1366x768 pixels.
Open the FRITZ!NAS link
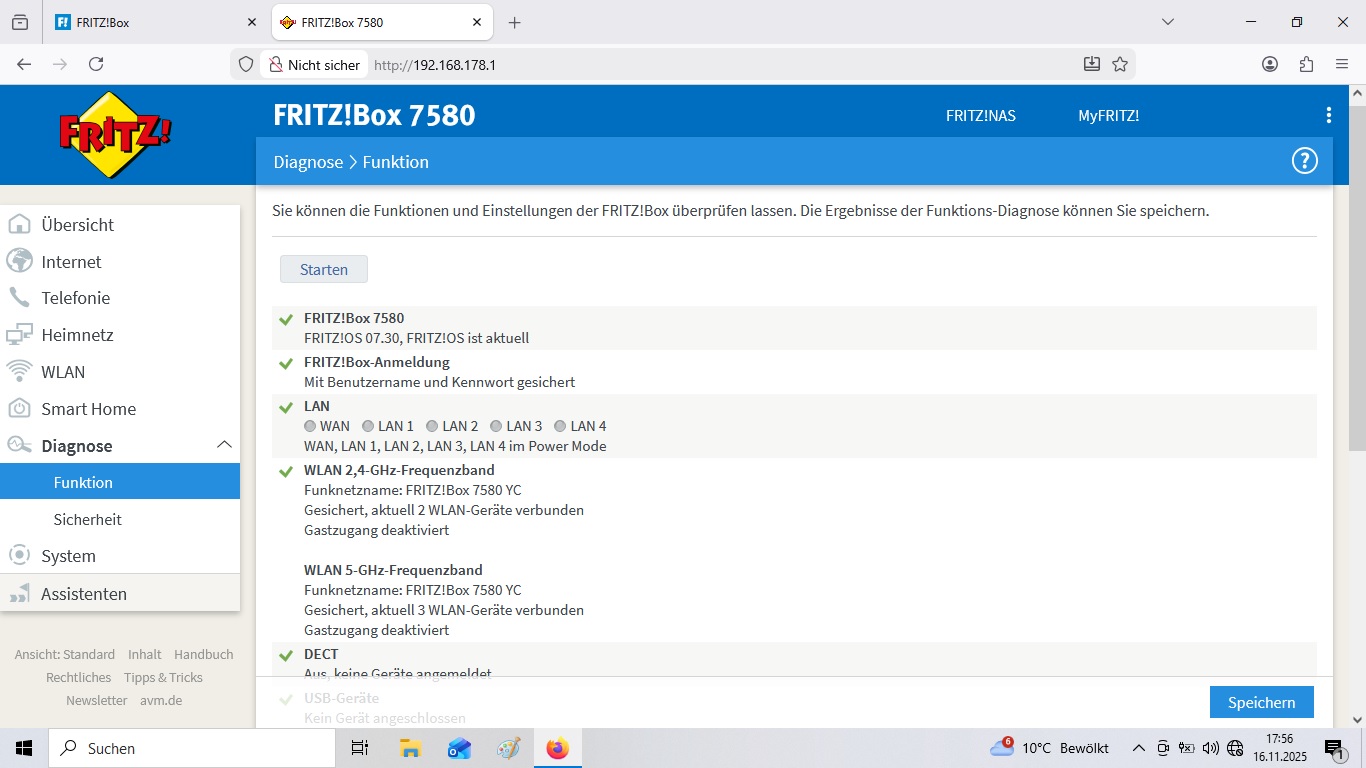[x=980, y=115]
